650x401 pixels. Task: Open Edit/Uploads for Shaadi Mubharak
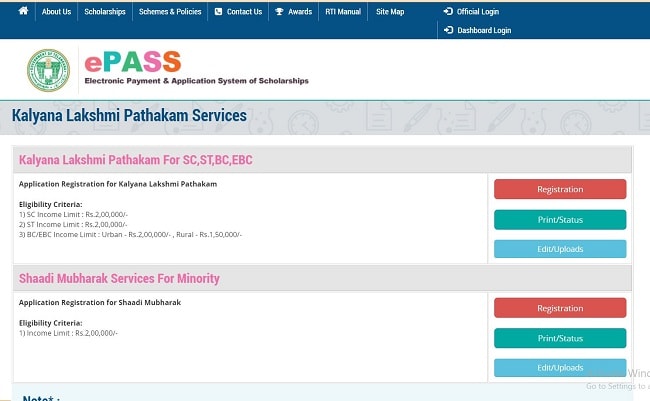click(560, 367)
